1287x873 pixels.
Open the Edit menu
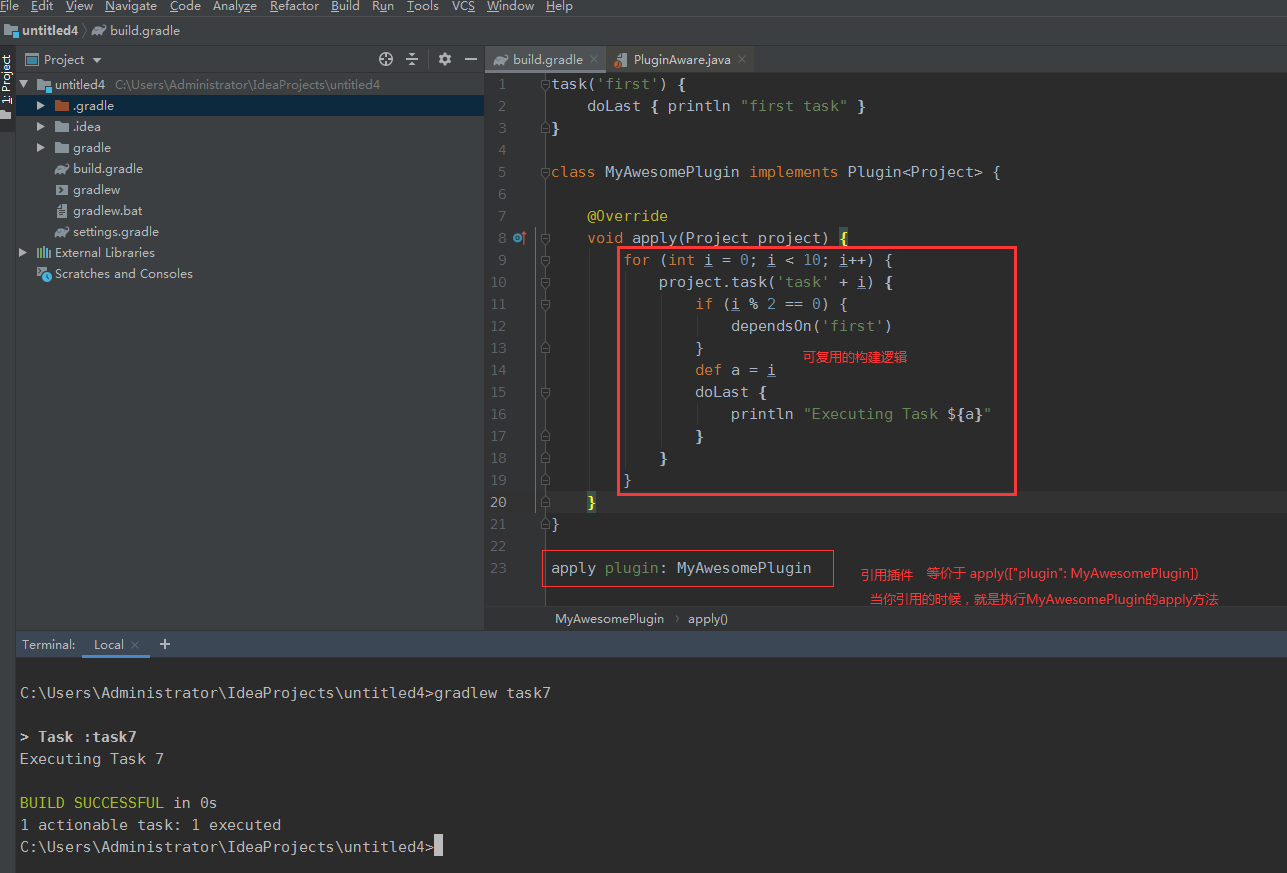(x=42, y=6)
